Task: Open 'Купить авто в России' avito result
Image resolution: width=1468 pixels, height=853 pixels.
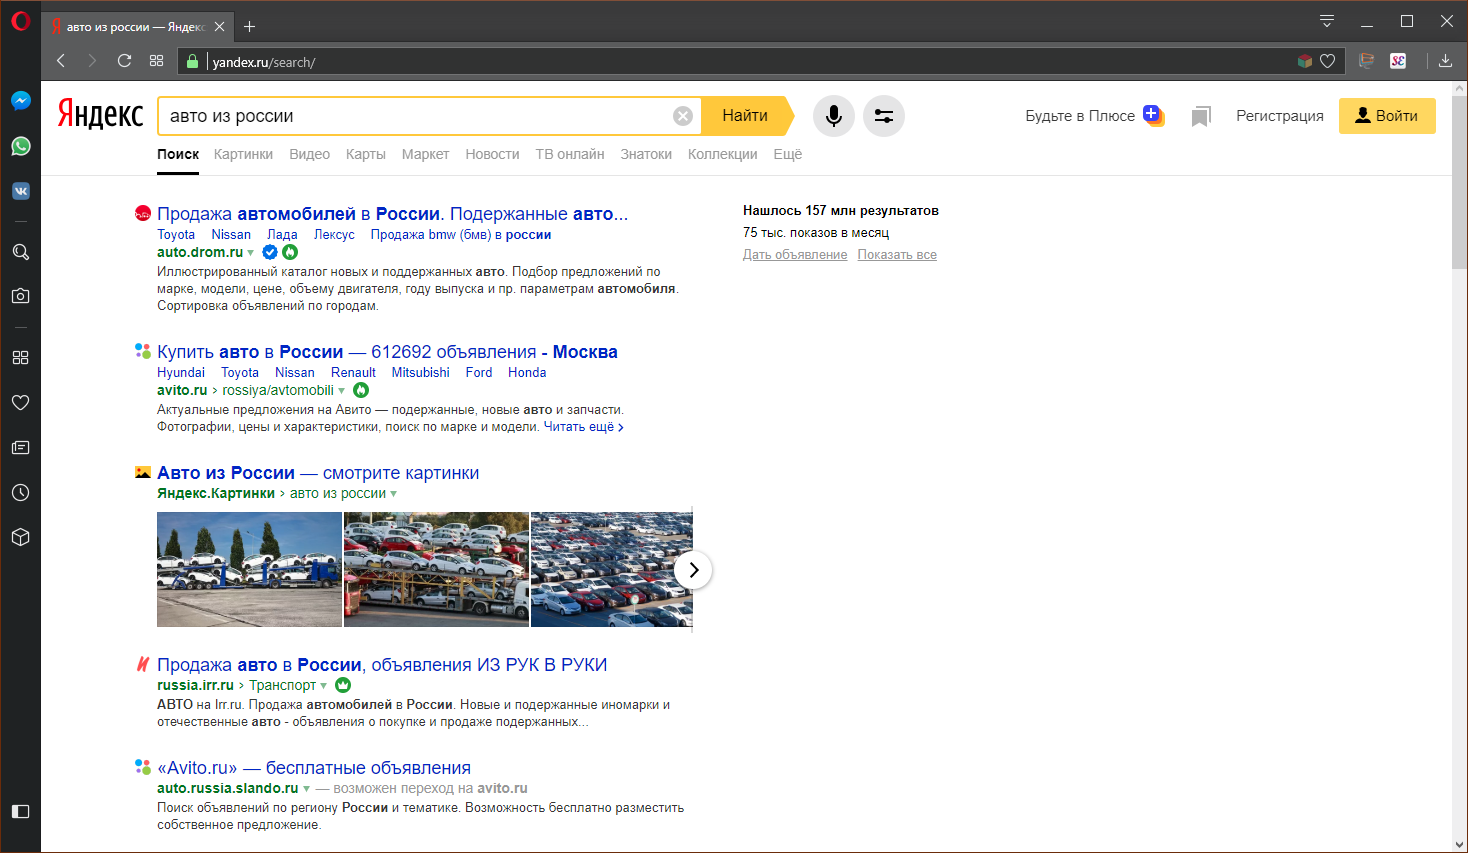Action: point(387,352)
